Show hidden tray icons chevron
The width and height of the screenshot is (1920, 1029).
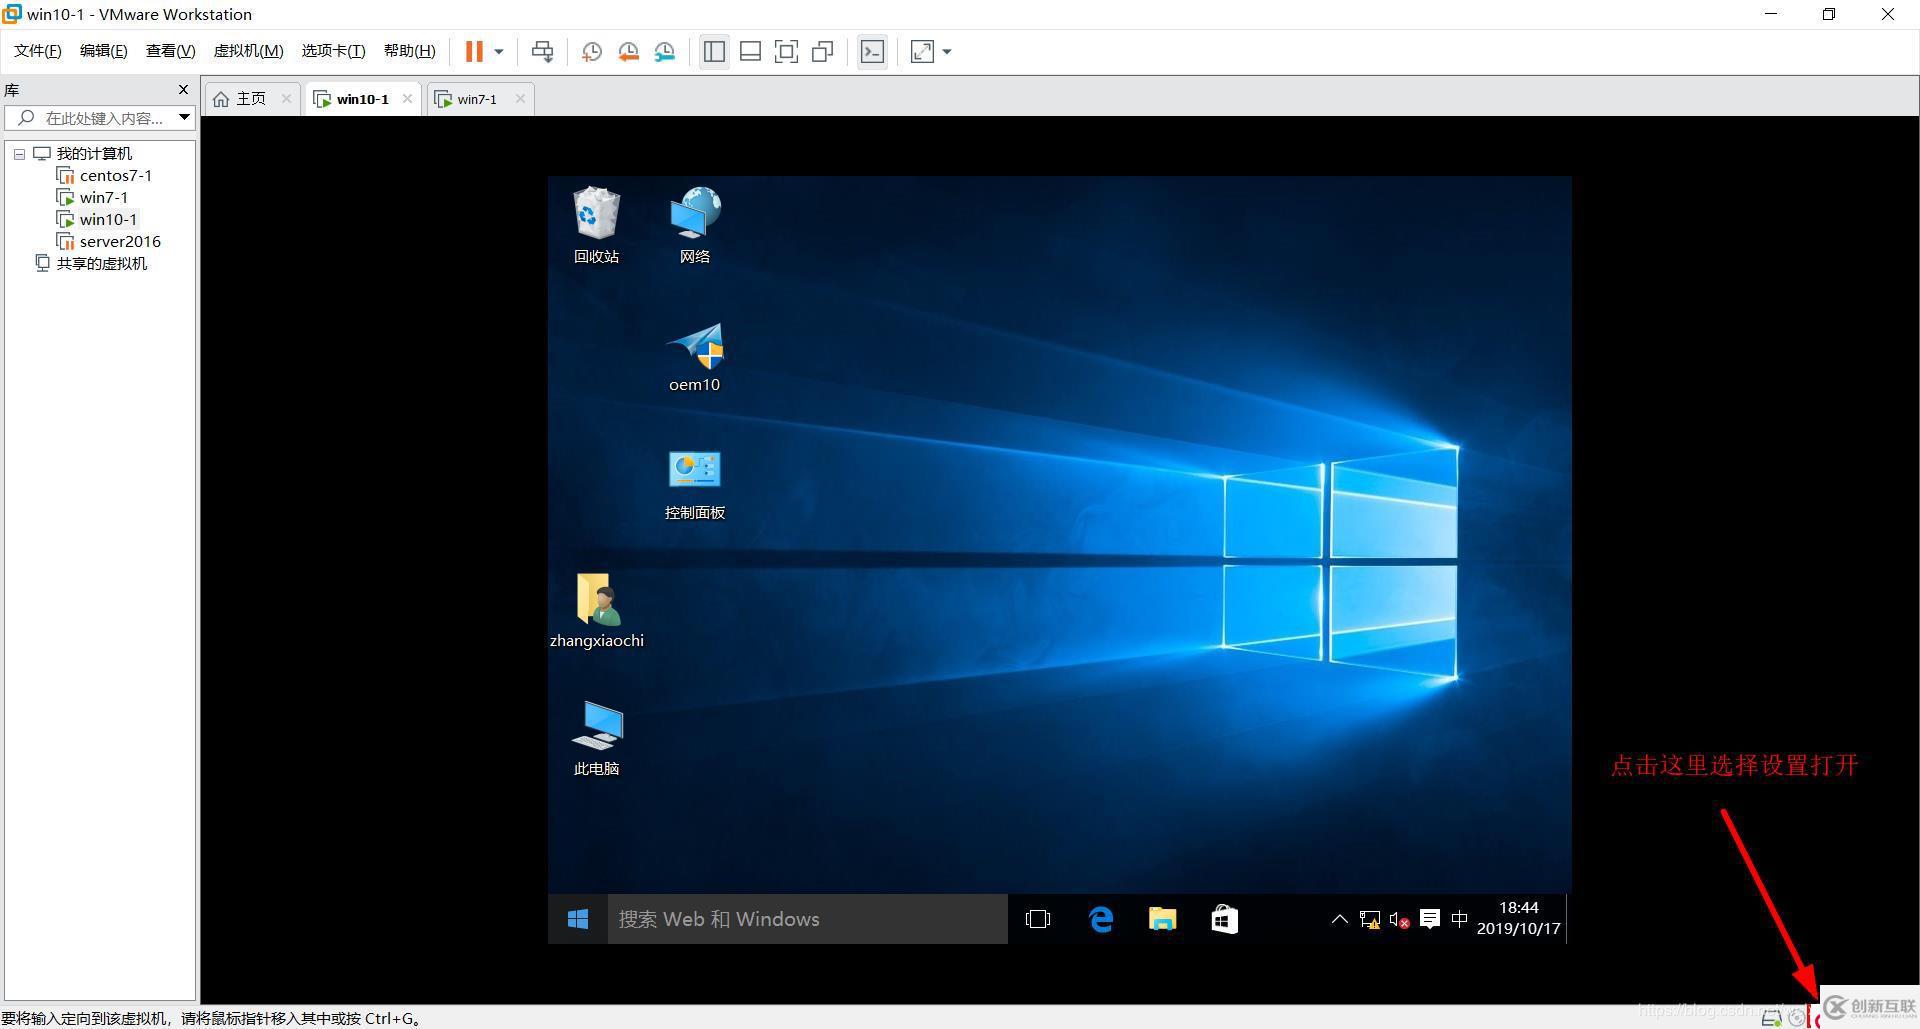1339,919
